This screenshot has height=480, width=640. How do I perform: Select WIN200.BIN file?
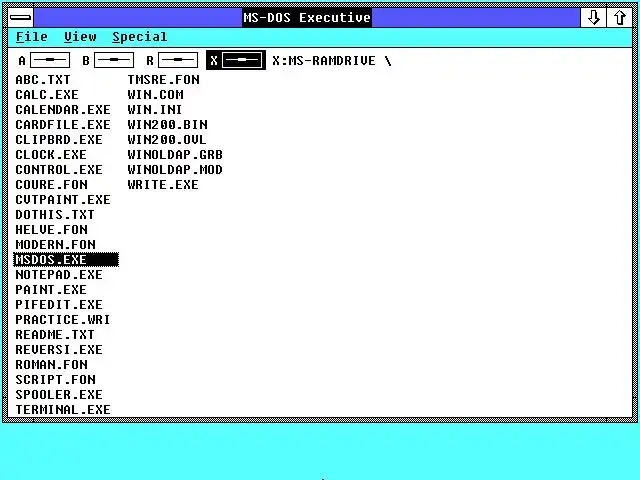click(x=167, y=124)
